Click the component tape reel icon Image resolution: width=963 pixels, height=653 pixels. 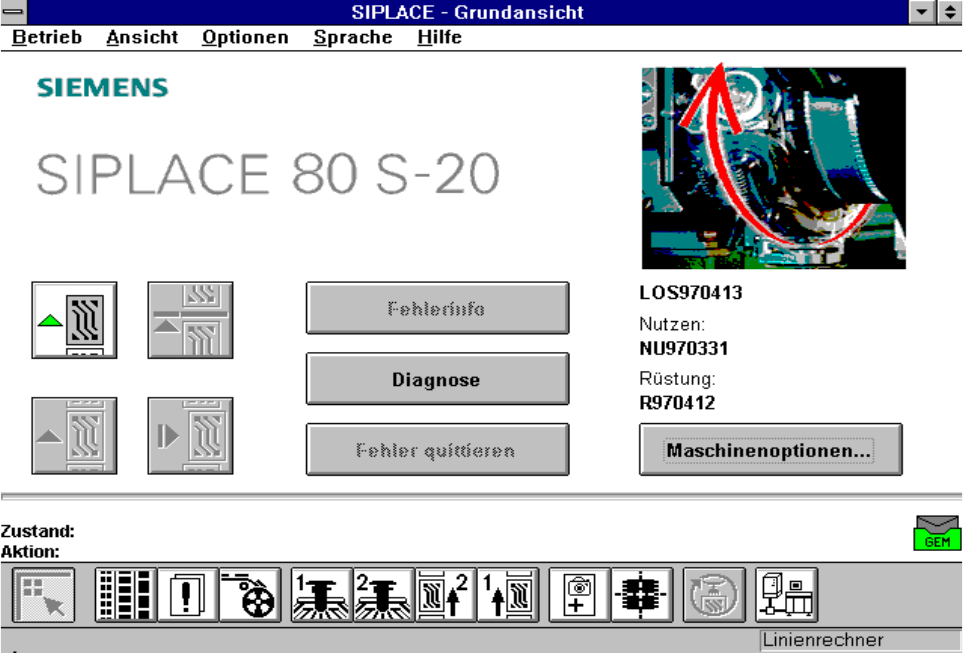coord(250,595)
